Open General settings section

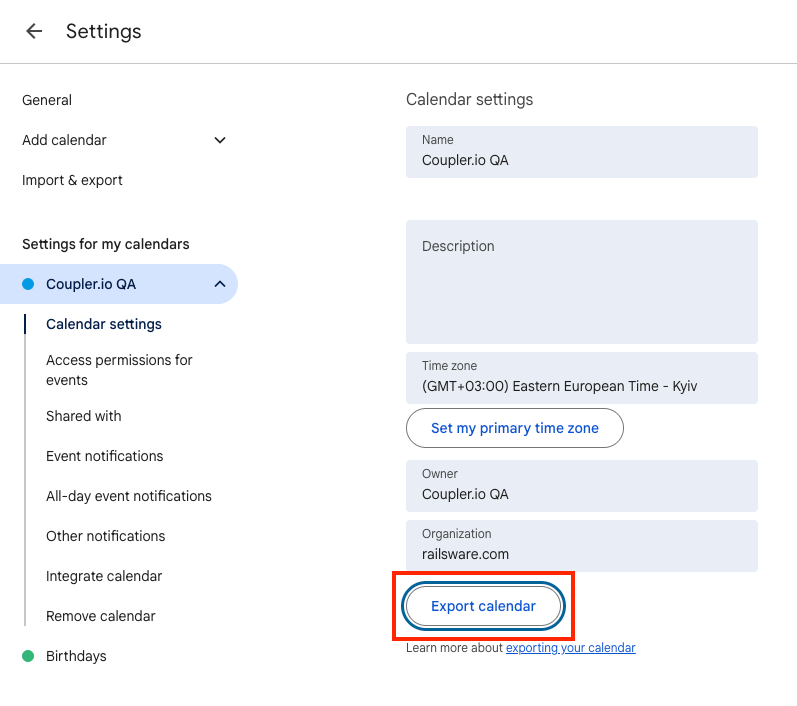(x=47, y=100)
